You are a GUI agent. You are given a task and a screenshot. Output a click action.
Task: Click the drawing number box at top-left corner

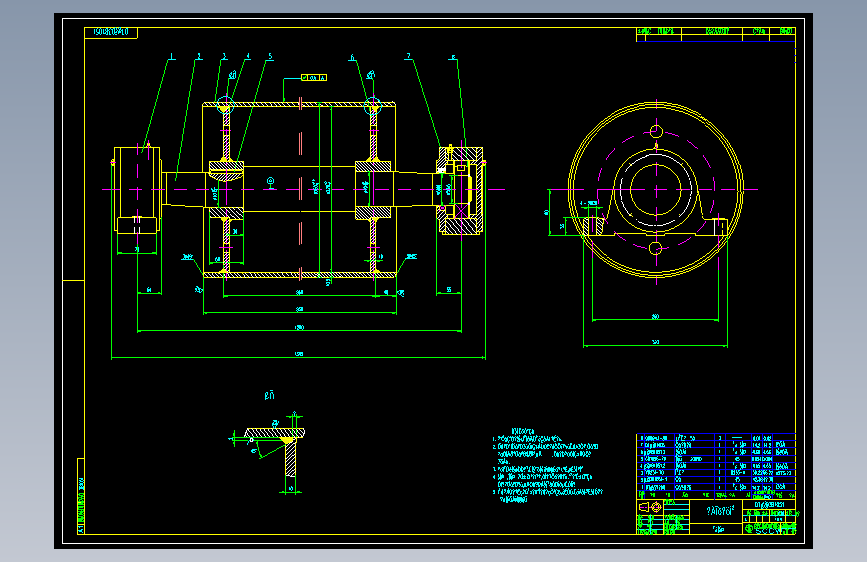pos(111,32)
